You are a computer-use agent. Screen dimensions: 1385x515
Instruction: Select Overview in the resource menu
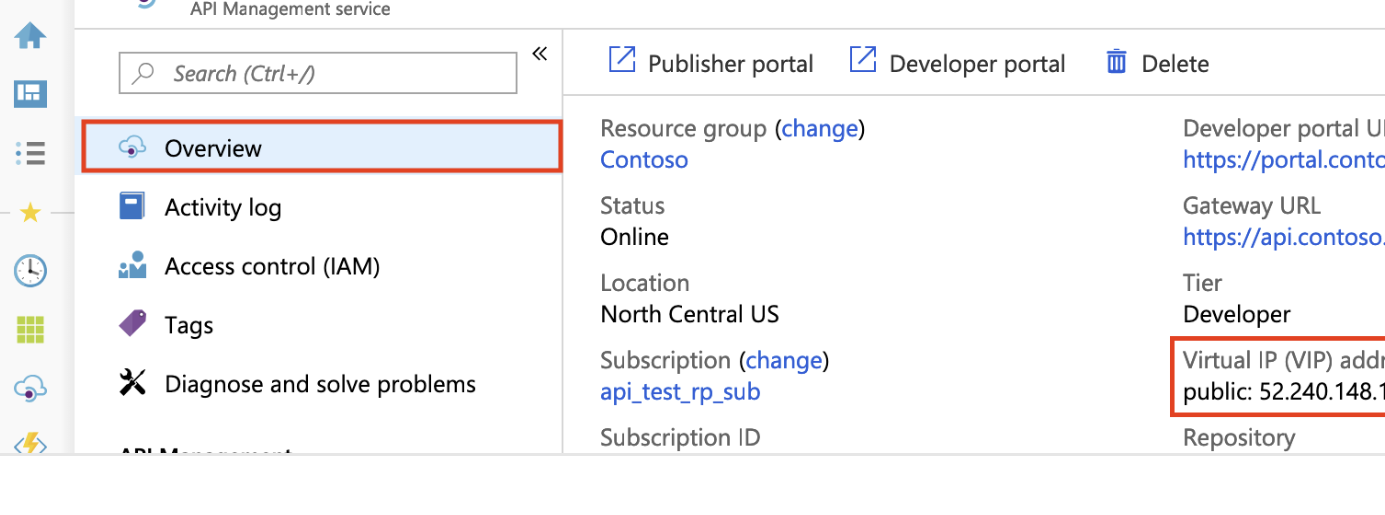[322, 148]
